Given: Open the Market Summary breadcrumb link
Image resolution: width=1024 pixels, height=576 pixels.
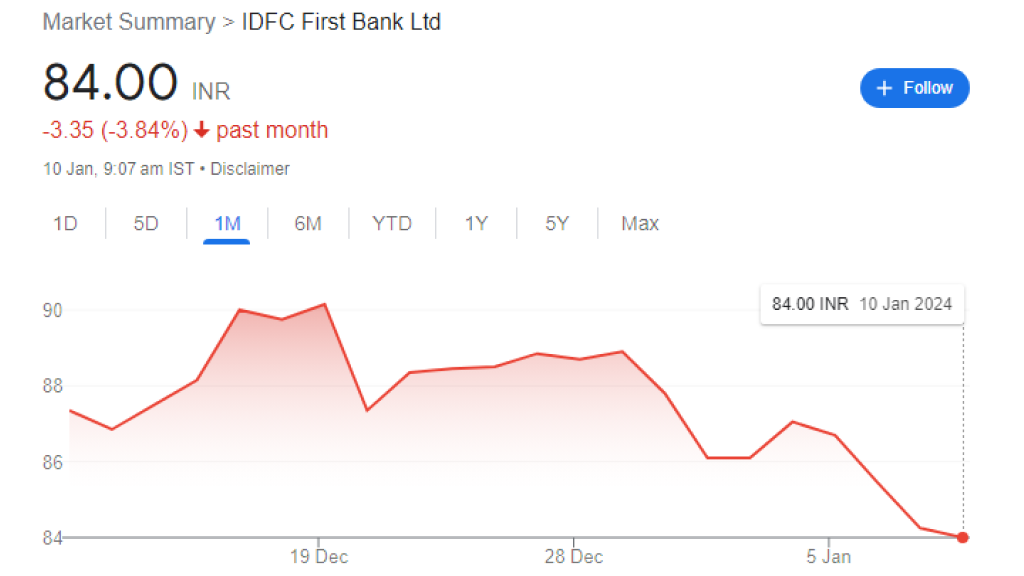Looking at the screenshot, I should pos(128,21).
